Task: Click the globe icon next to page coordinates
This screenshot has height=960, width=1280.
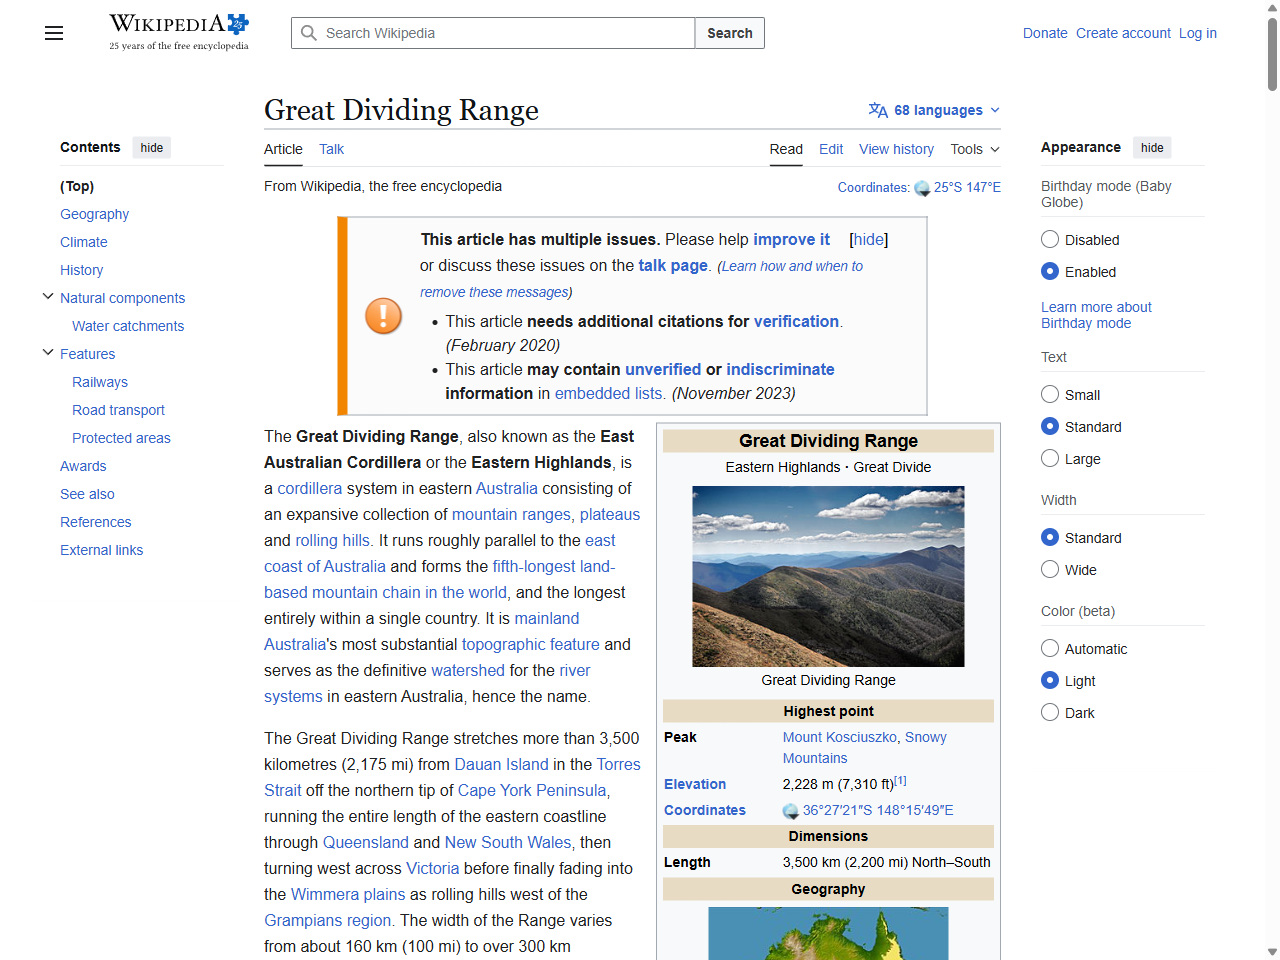Action: pos(920,187)
